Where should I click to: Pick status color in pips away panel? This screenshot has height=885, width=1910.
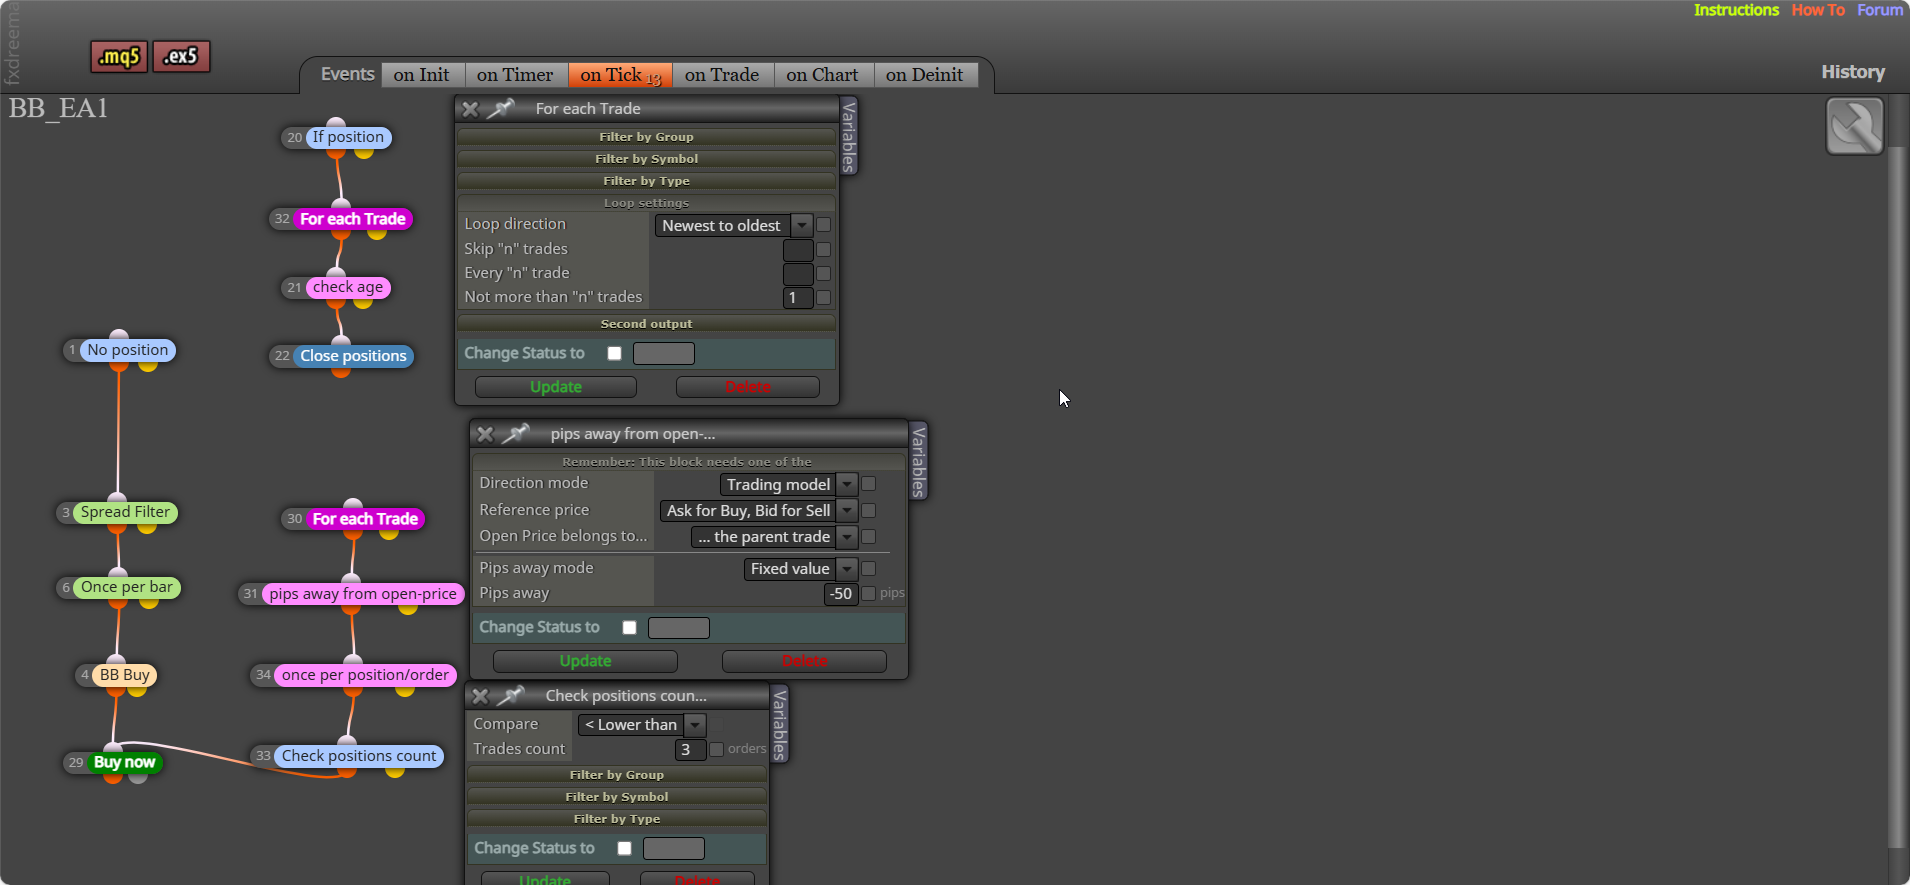coord(679,628)
